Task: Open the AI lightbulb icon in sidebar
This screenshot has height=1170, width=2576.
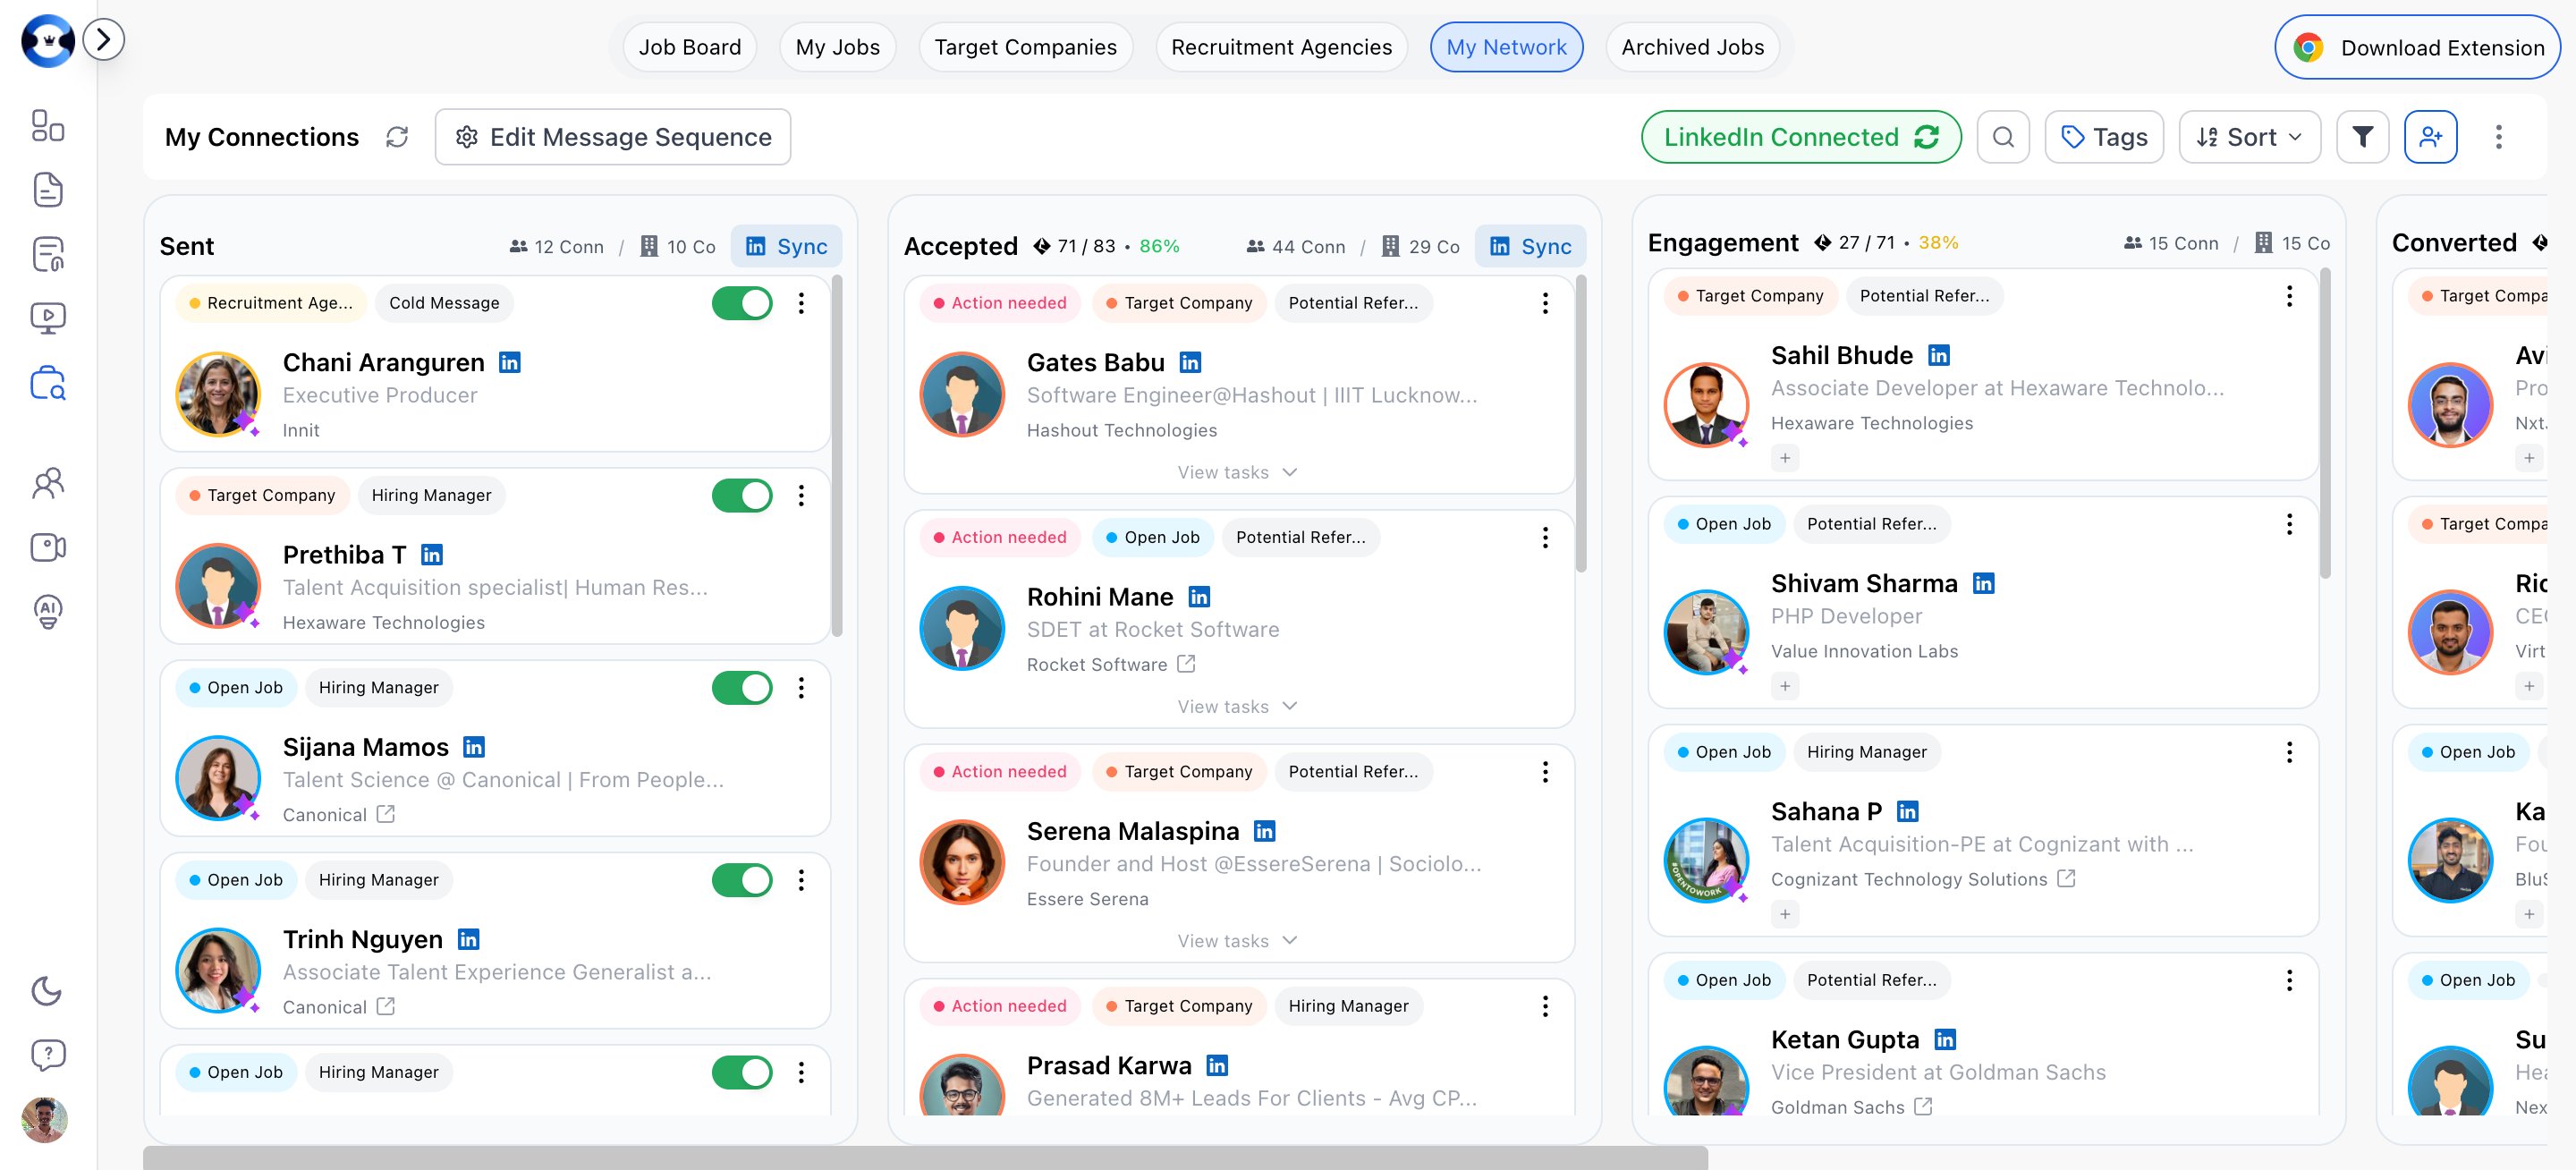Action: 48,611
